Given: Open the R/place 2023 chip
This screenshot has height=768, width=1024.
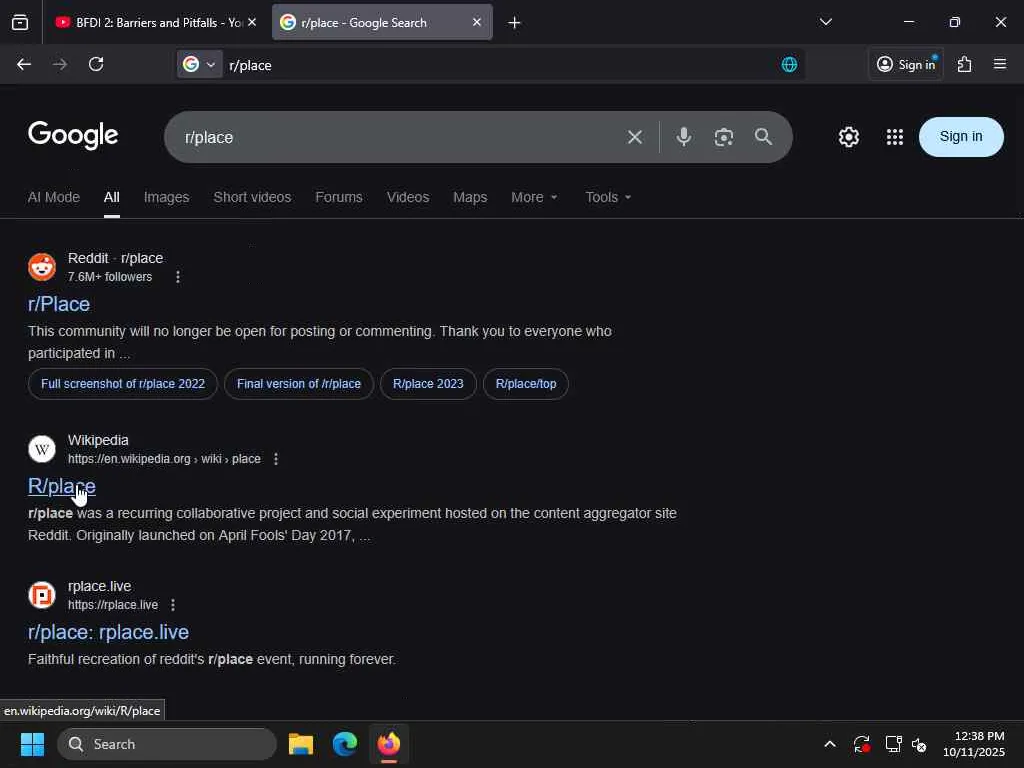Looking at the screenshot, I should click(x=428, y=384).
